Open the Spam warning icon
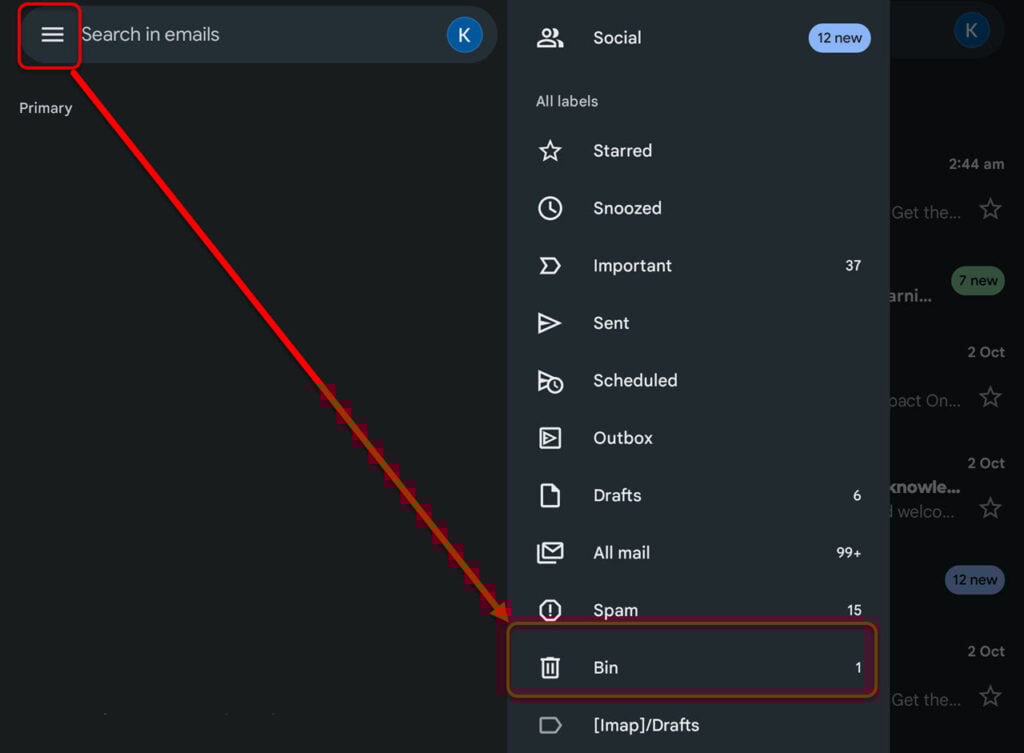This screenshot has width=1024, height=753. tap(550, 610)
